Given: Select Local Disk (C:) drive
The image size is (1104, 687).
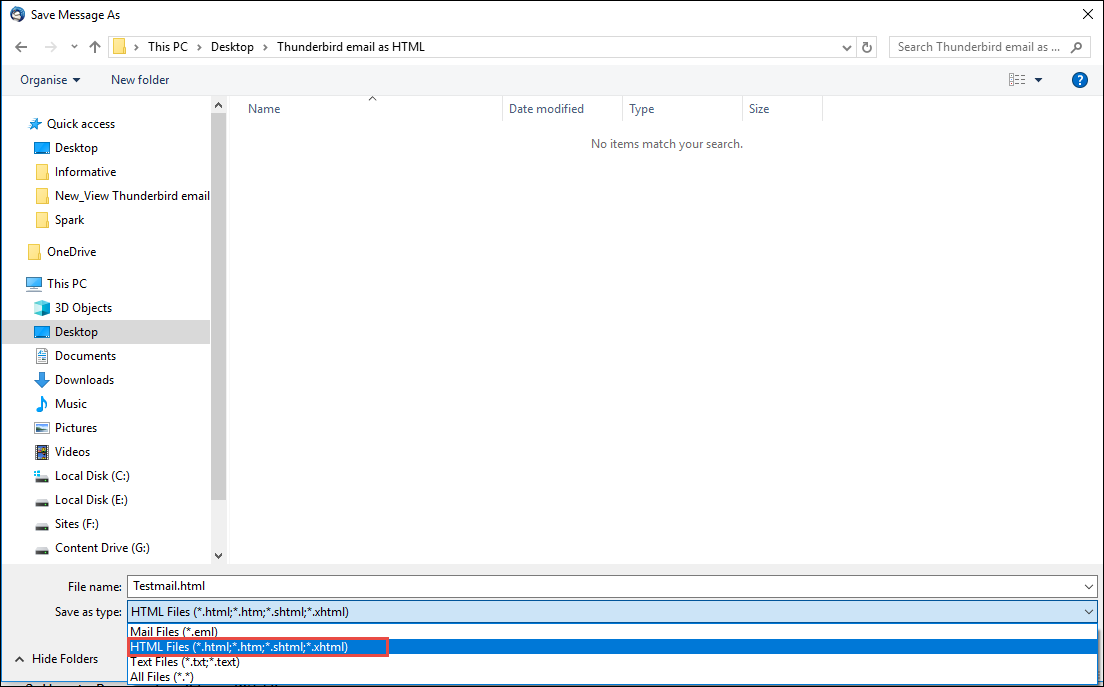Looking at the screenshot, I should coord(92,476).
